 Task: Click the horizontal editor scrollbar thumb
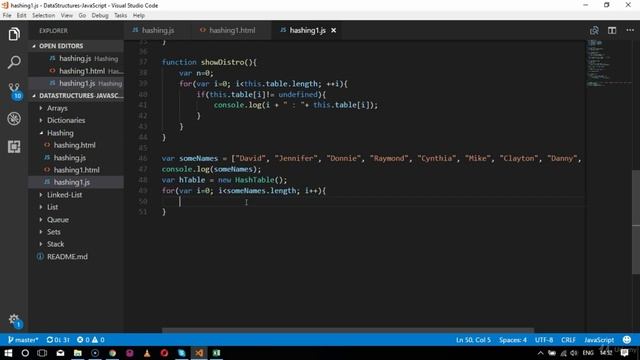coord(348,330)
